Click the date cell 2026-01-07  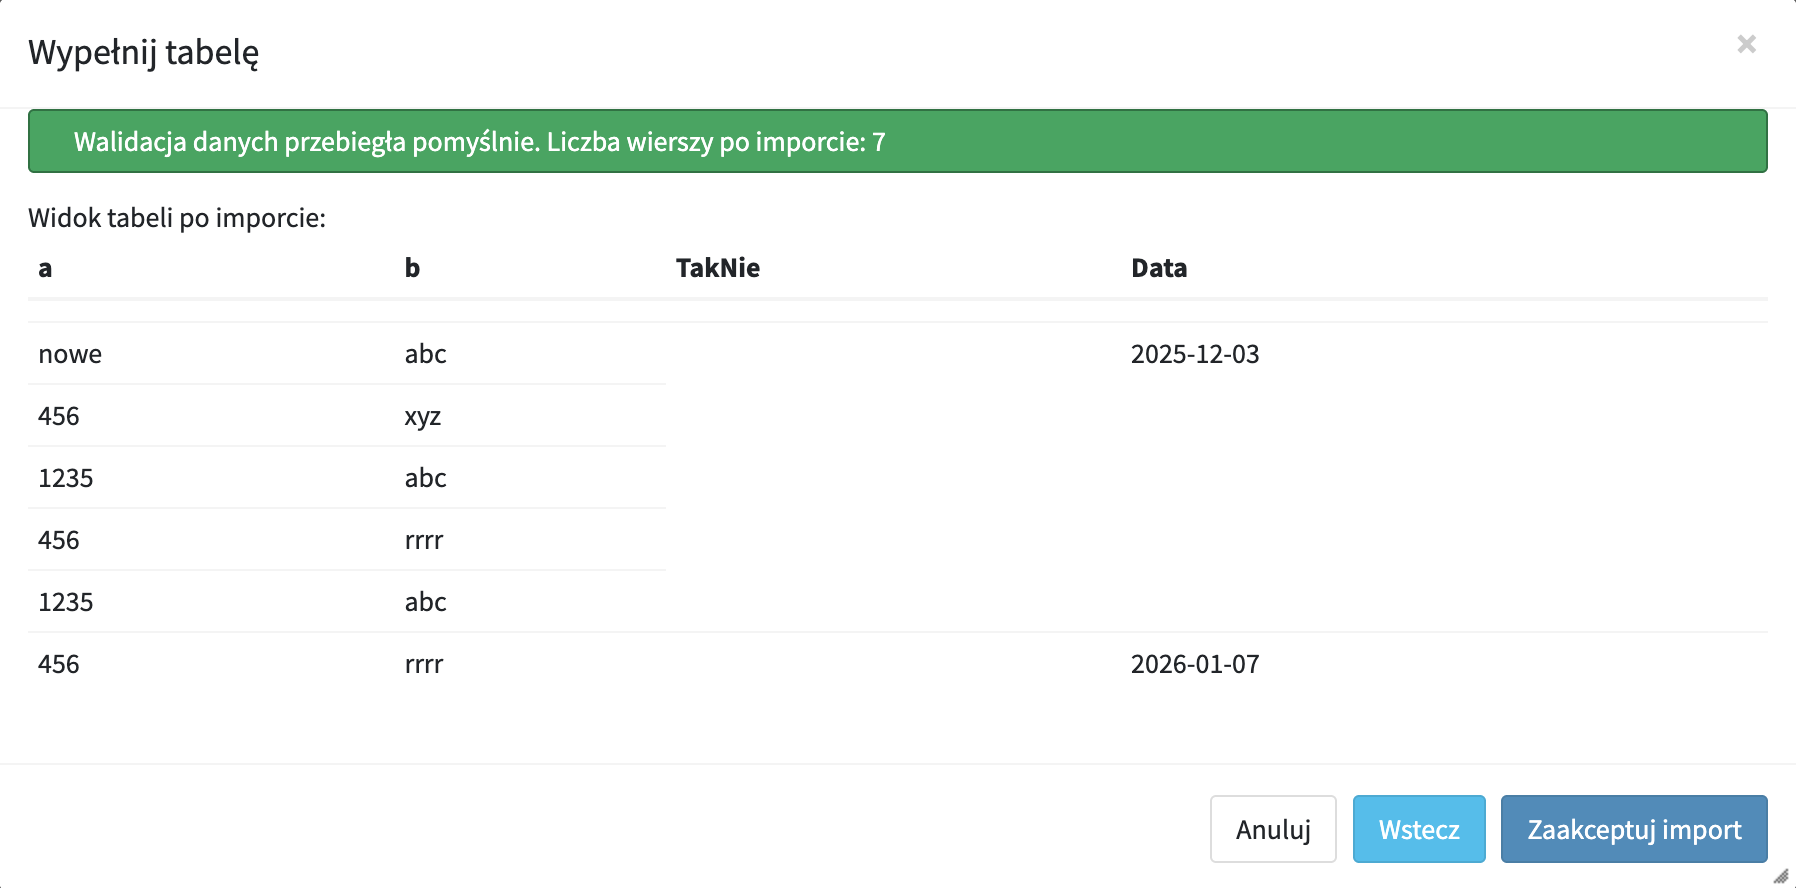(1194, 664)
